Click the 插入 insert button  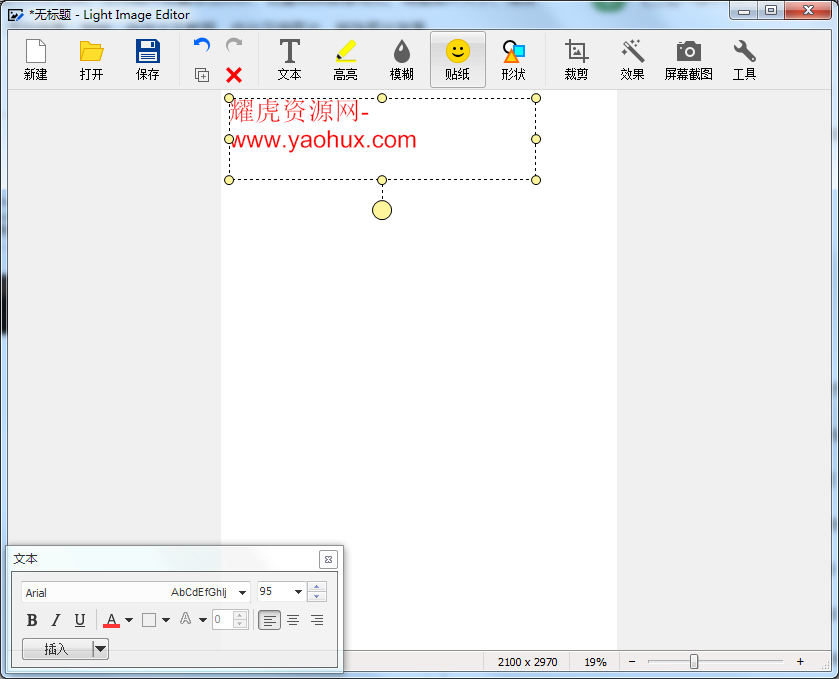point(57,649)
